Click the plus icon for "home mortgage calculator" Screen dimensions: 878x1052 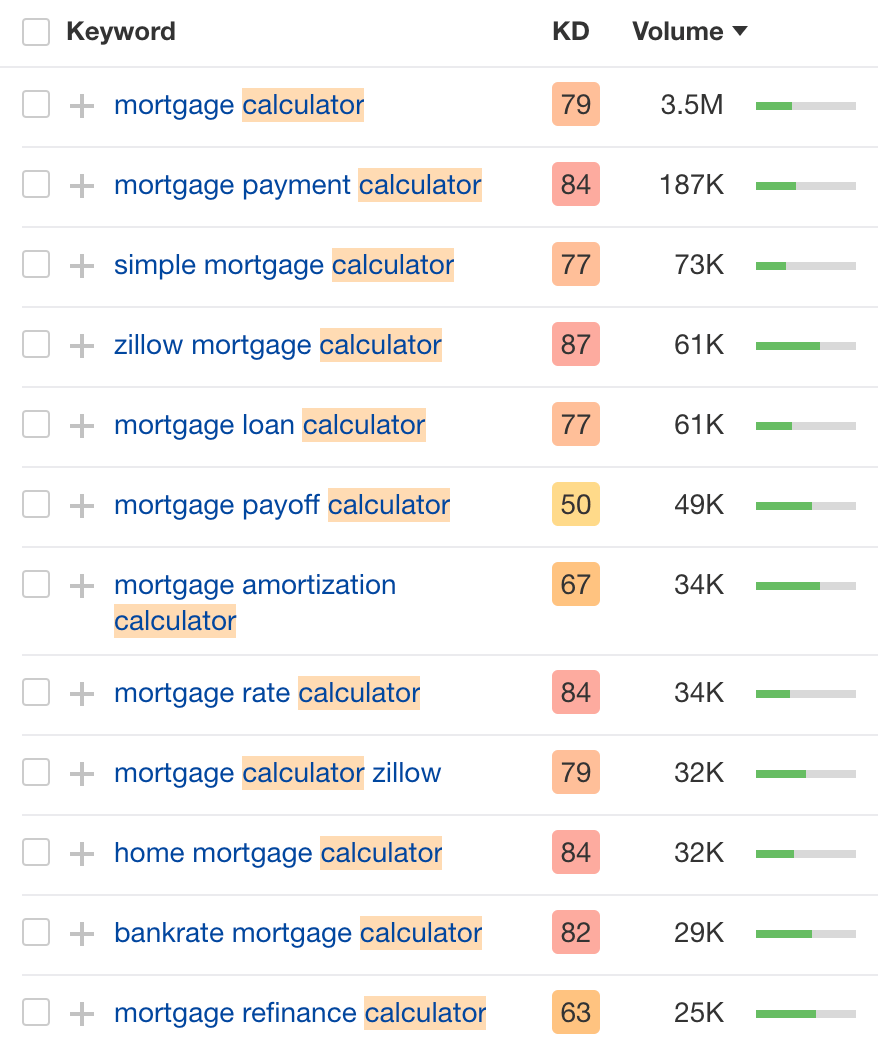pyautogui.click(x=81, y=852)
